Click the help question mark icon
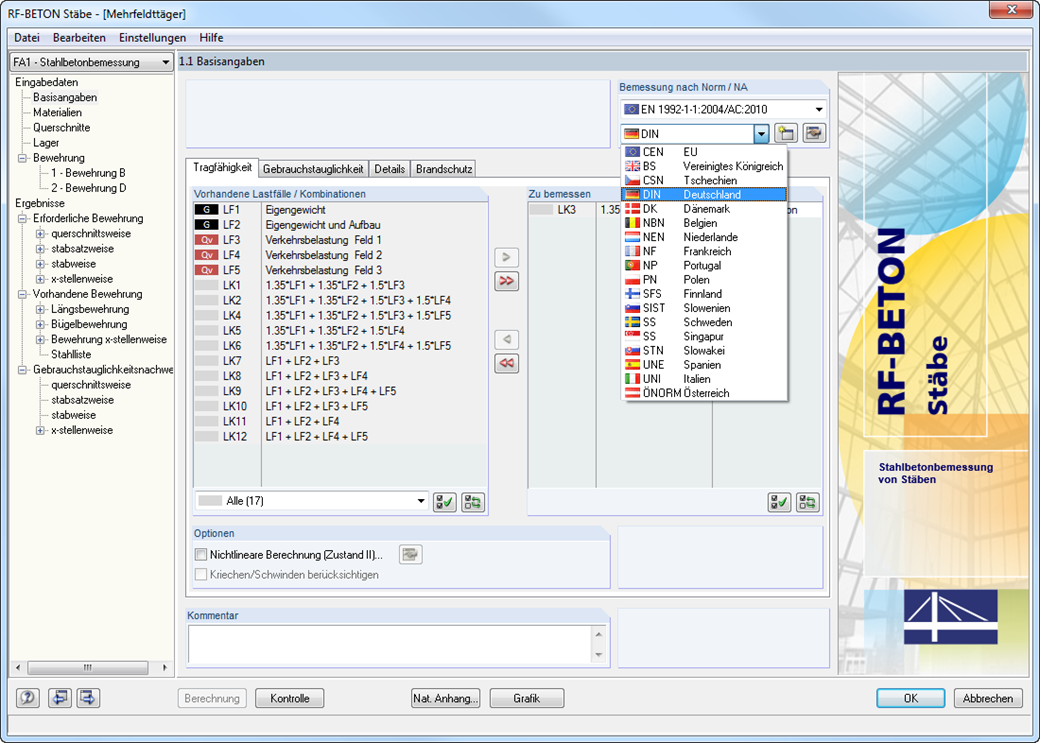Screen dimensions: 1040x743 (28, 698)
